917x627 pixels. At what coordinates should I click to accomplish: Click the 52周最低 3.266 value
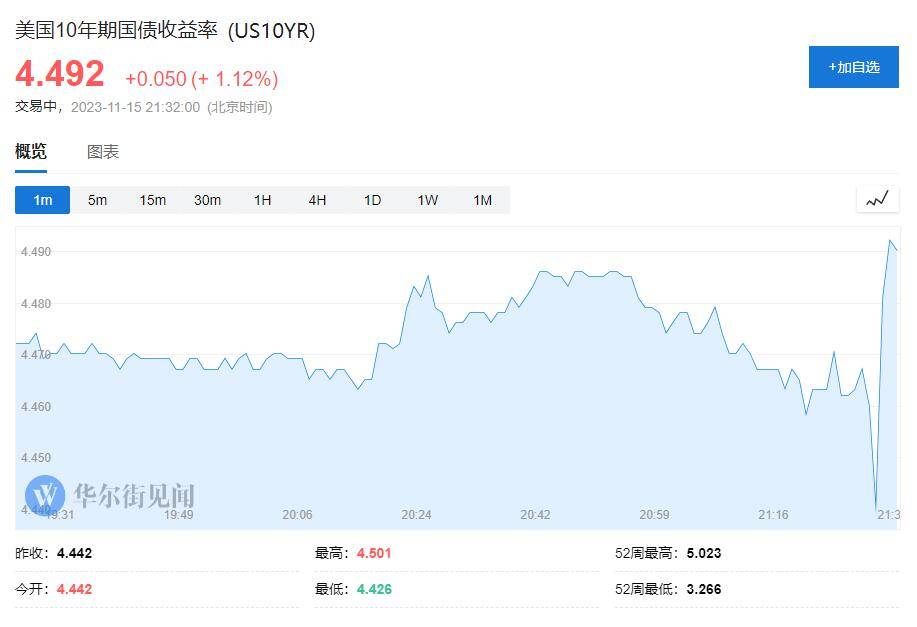(704, 589)
